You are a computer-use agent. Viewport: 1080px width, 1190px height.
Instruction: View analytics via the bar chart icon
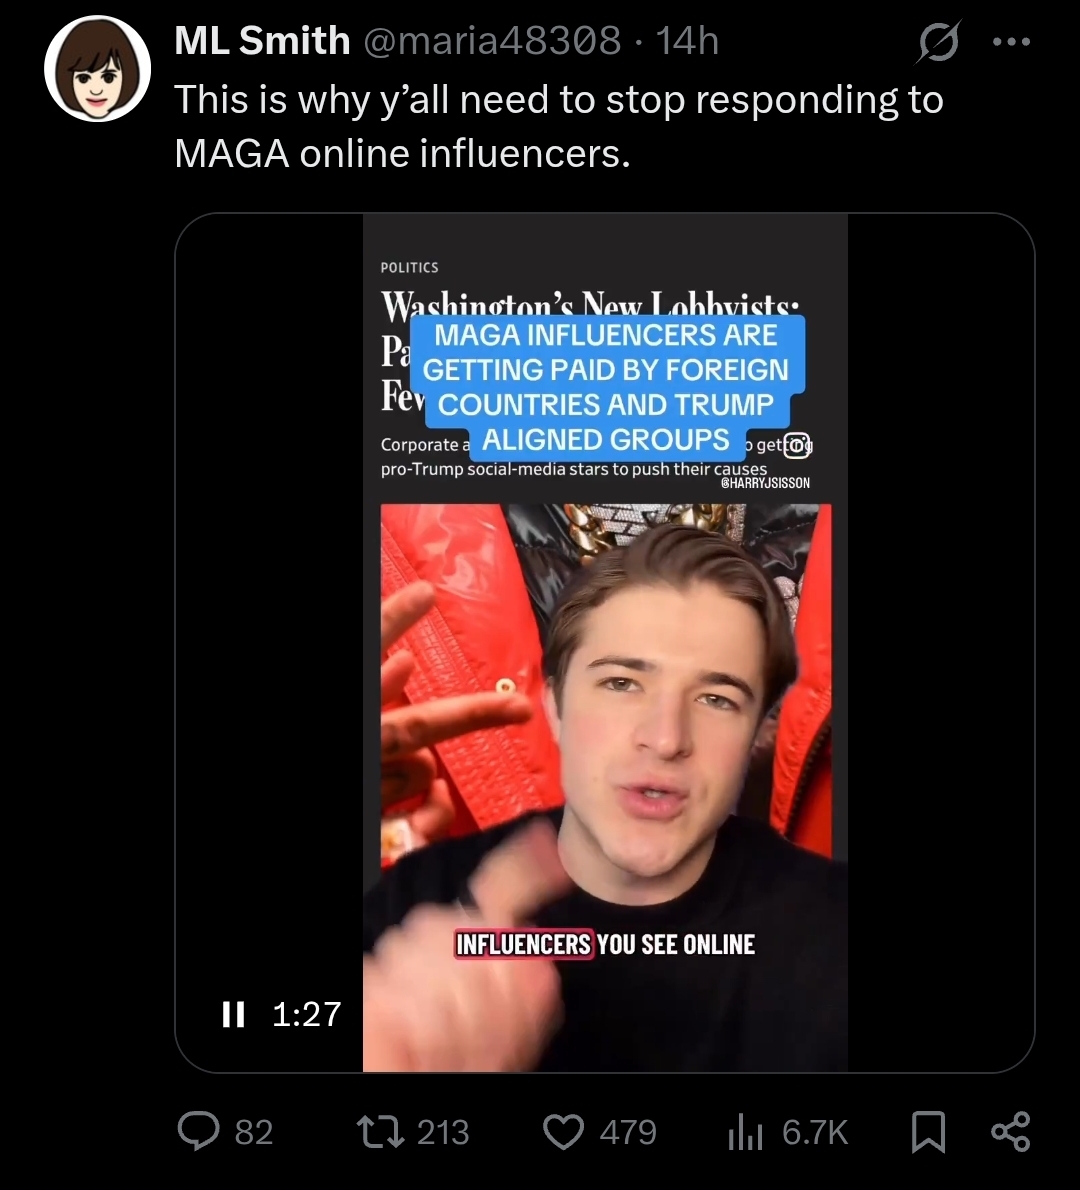[745, 1132]
